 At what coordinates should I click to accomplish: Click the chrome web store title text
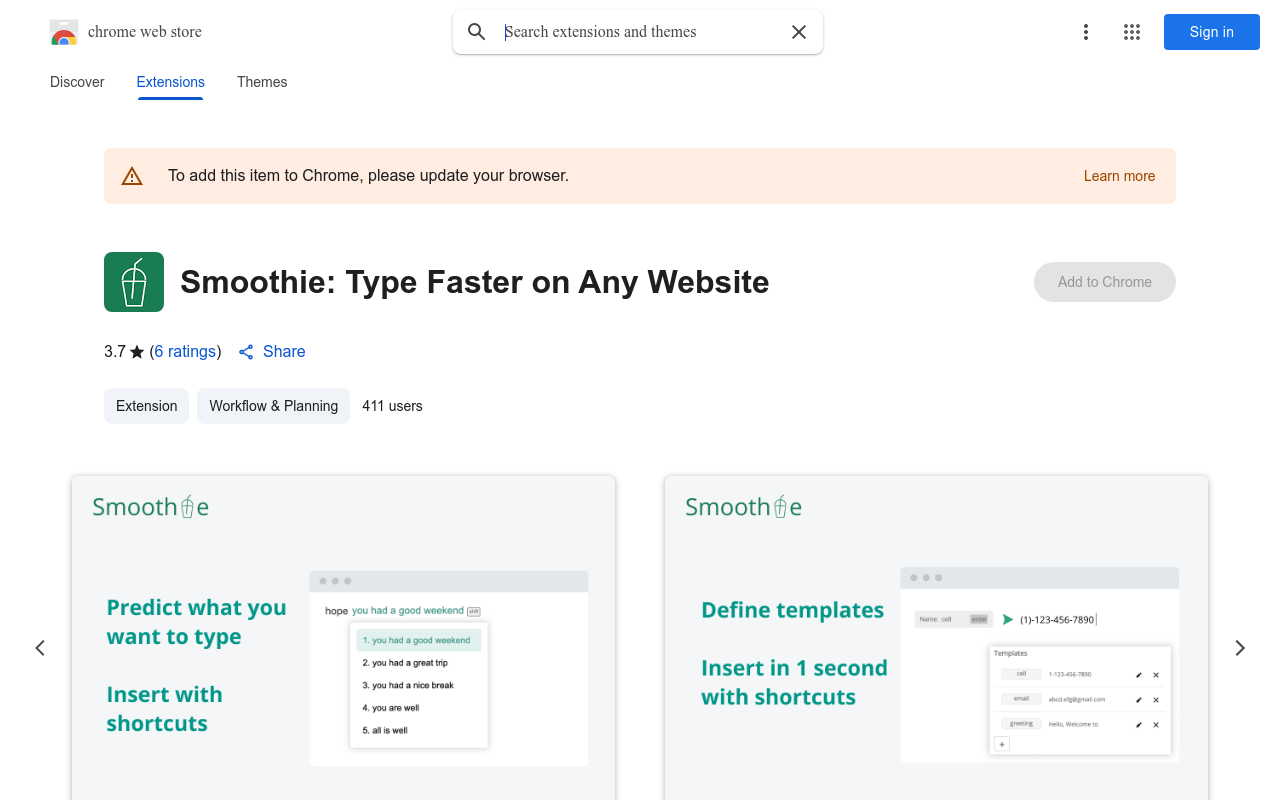pyautogui.click(x=145, y=32)
